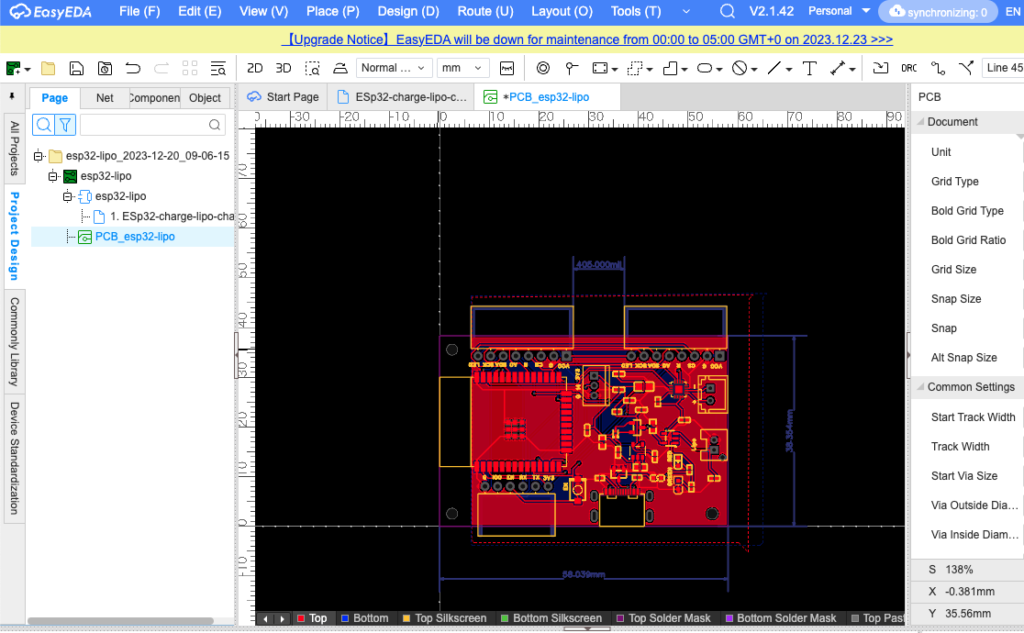
Task: Open the ESp32-charge-lipo schematic tab
Action: click(402, 97)
